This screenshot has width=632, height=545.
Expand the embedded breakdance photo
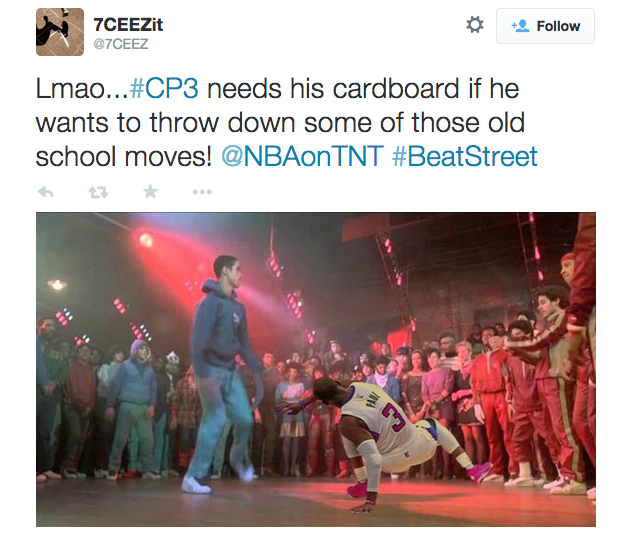(x=315, y=369)
